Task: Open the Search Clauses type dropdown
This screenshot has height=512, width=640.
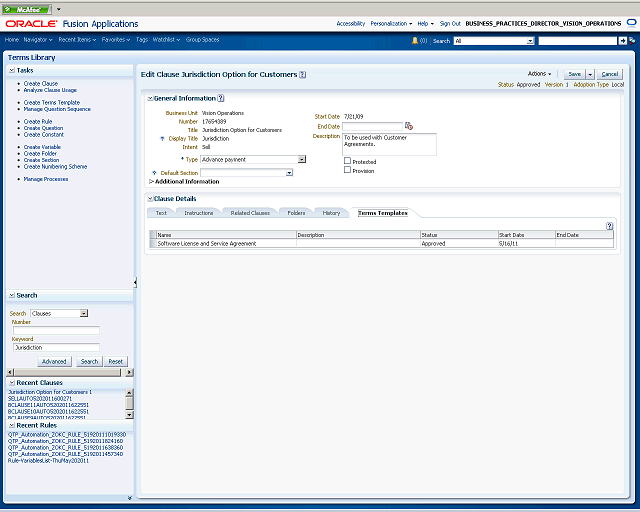Action: pos(84,313)
